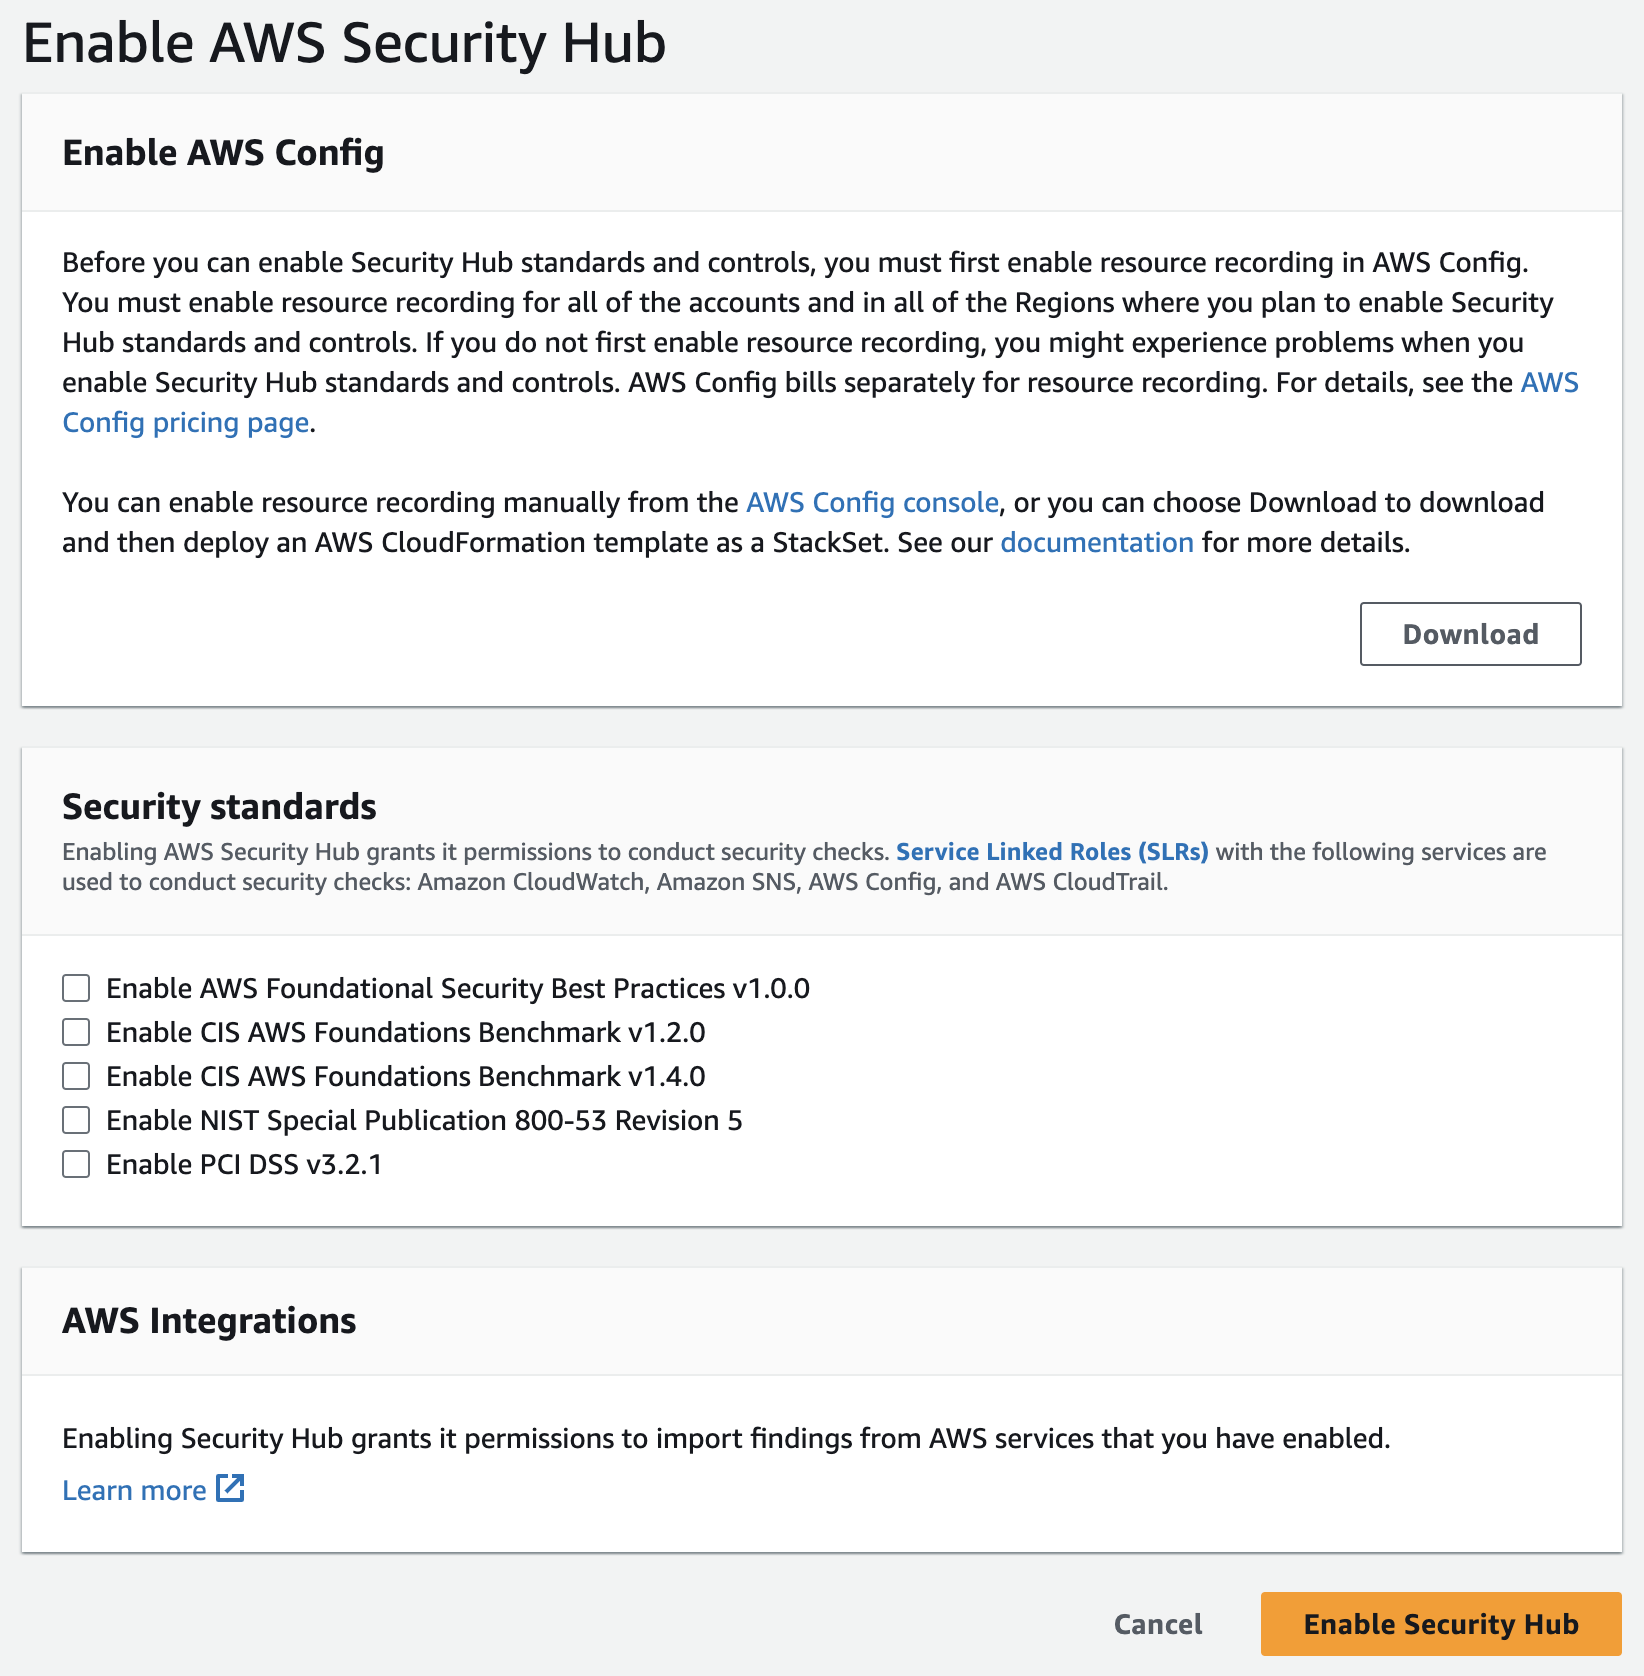
Task: Tick the AWS Foundational Security Best Practices checkbox
Action: (x=77, y=988)
